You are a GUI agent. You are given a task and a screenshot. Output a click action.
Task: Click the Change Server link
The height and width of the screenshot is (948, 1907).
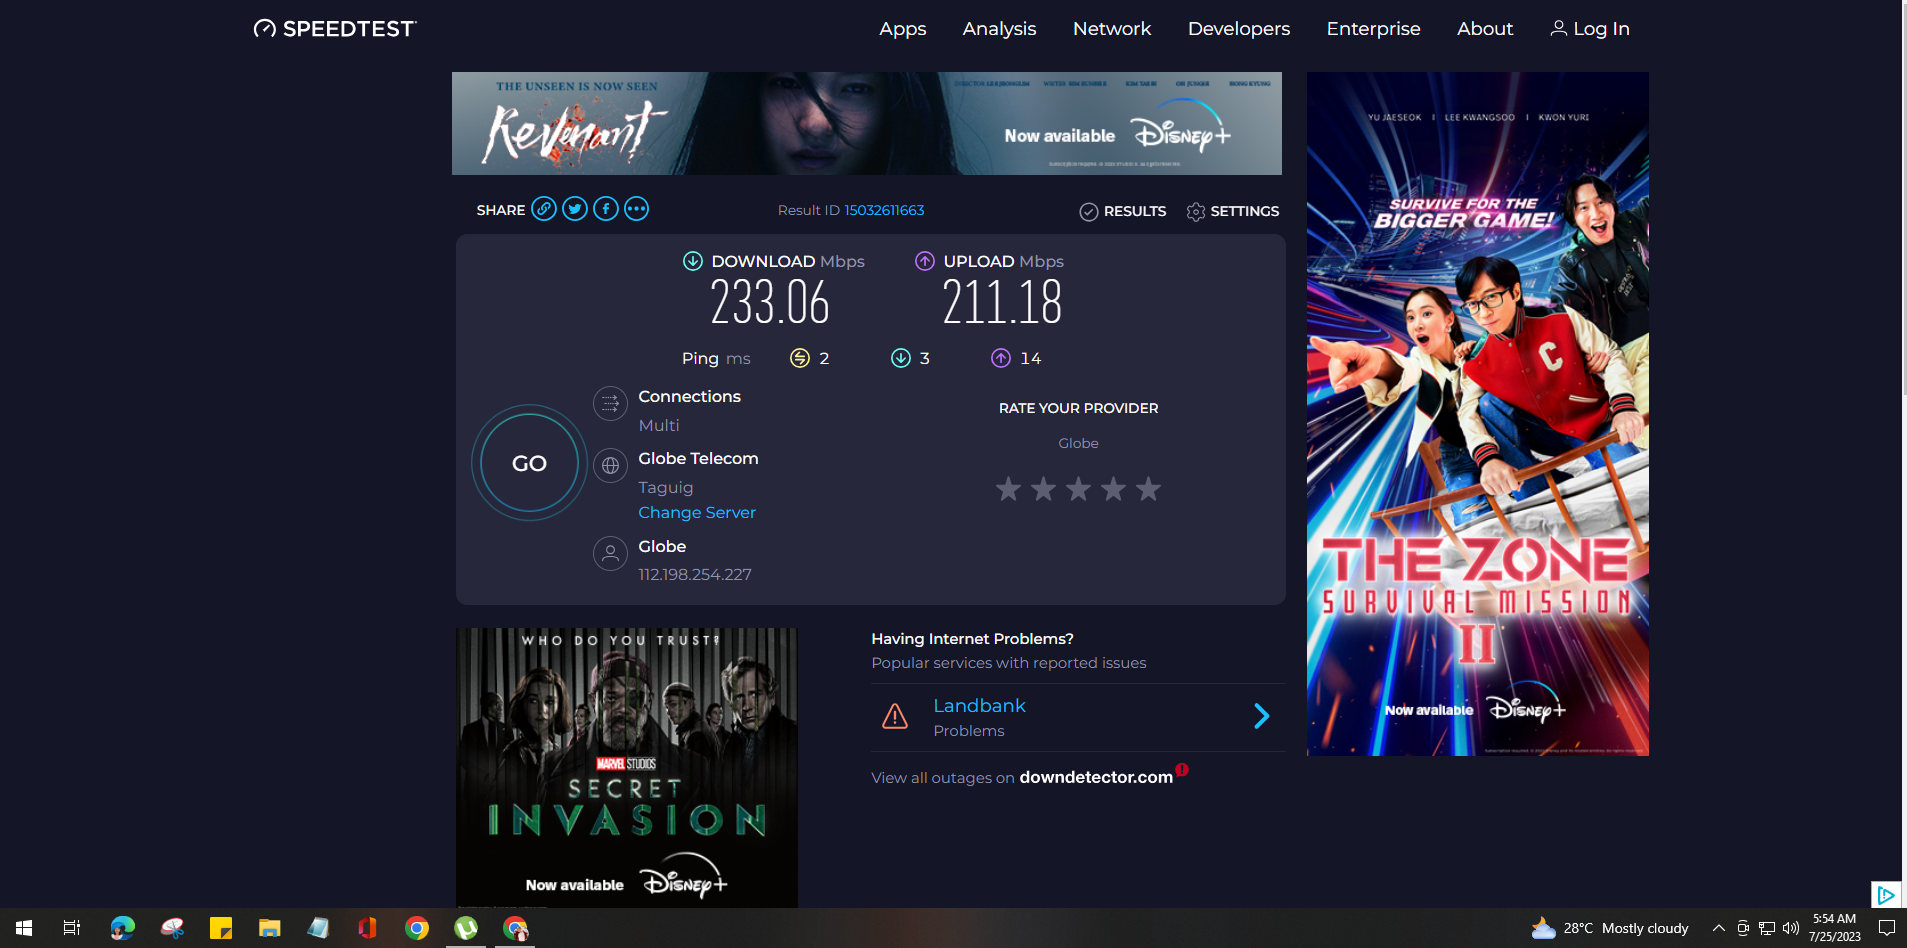[x=697, y=512]
